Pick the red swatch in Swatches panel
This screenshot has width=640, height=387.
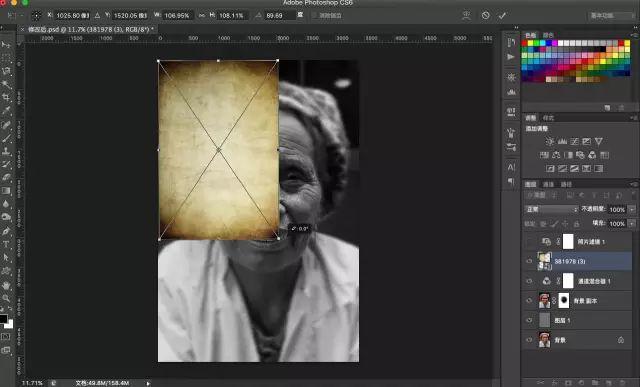click(x=524, y=43)
